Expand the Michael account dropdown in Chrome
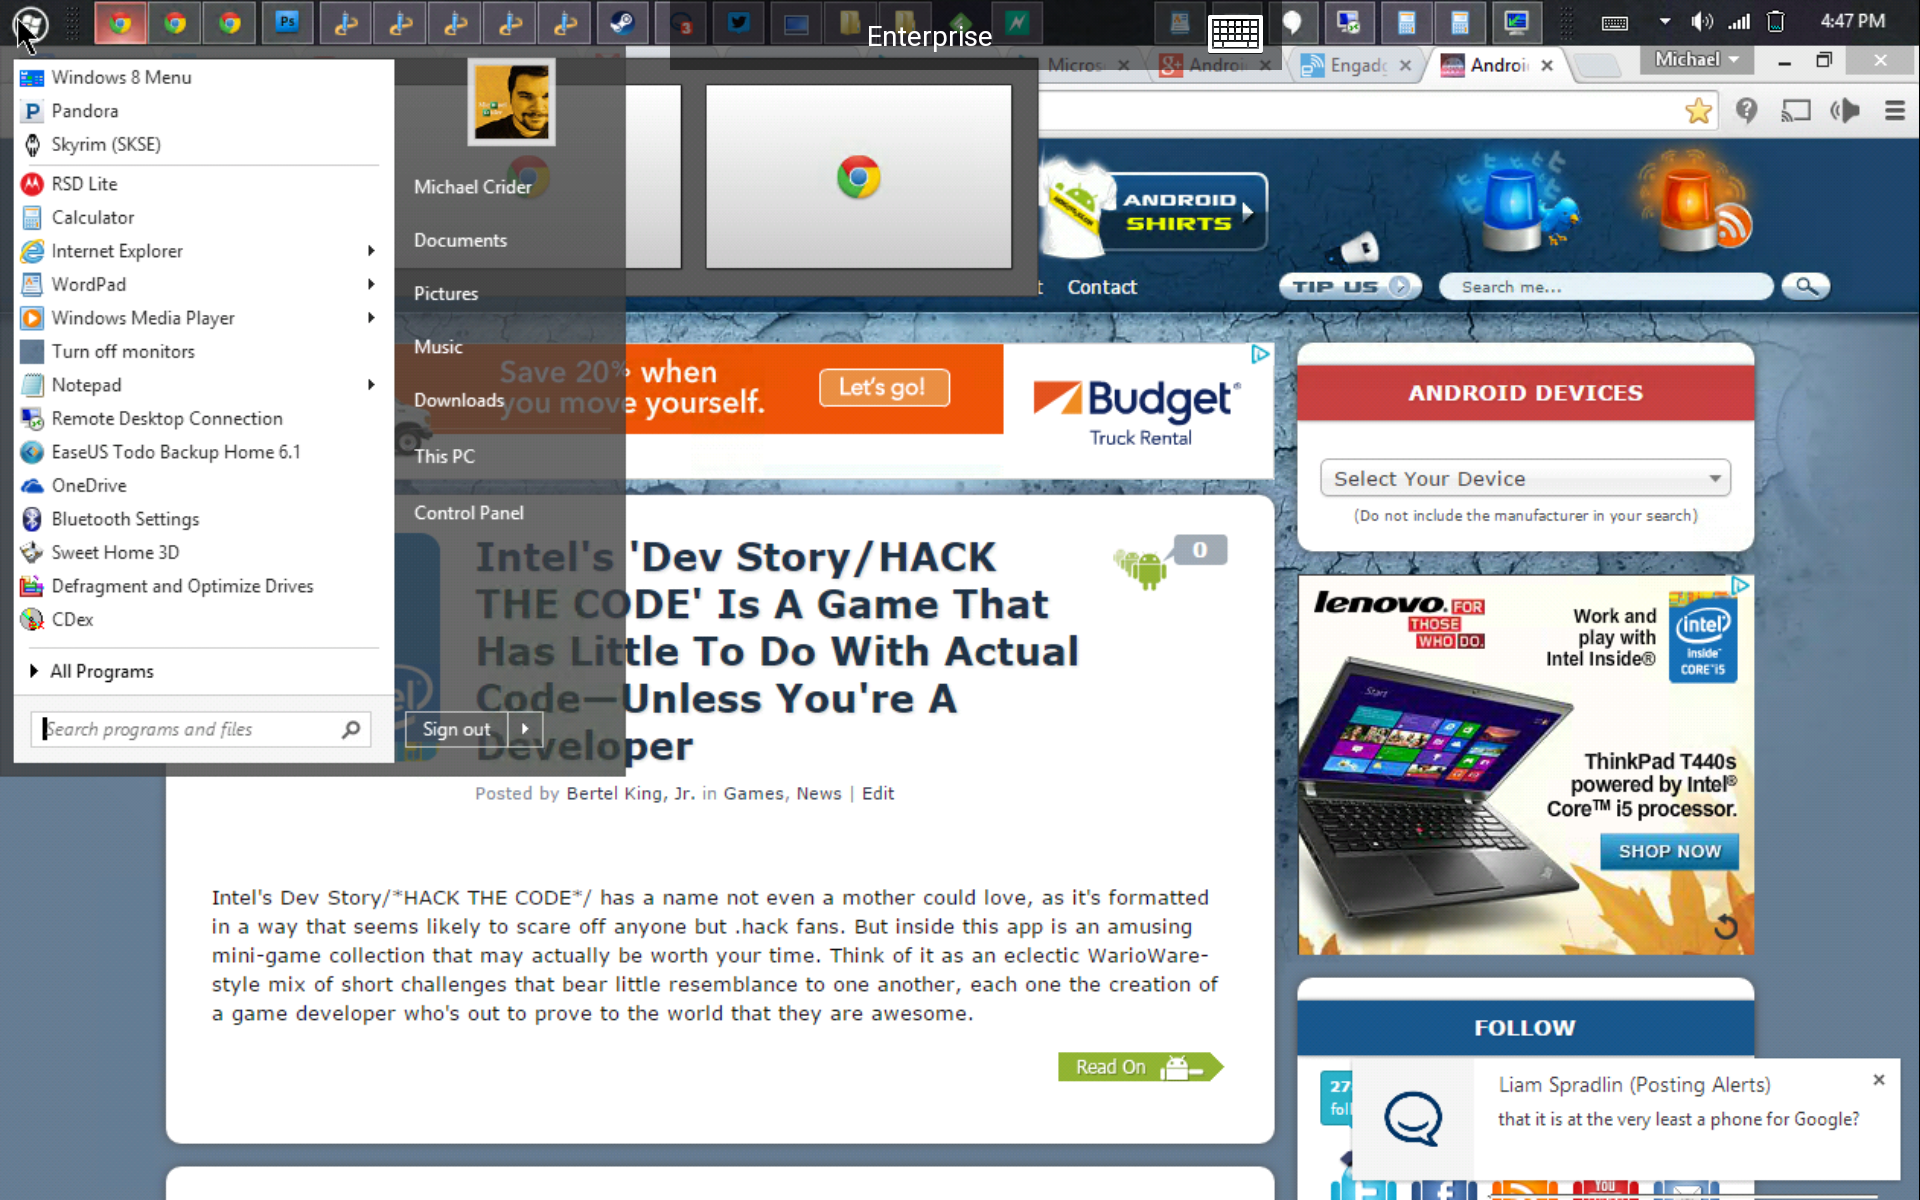Screen dimensions: 1920x1200 (1696, 60)
